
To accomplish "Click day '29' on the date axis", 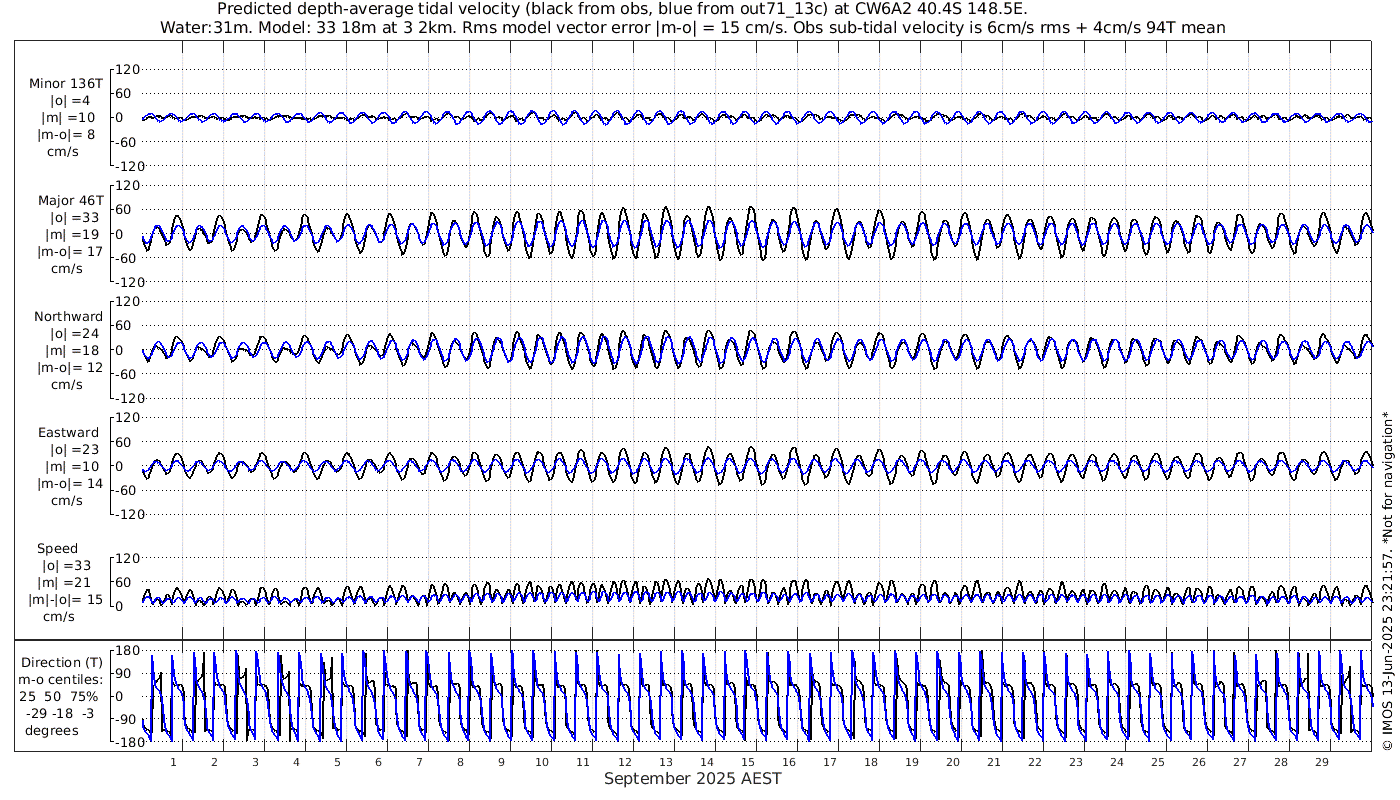I will click(x=1322, y=762).
